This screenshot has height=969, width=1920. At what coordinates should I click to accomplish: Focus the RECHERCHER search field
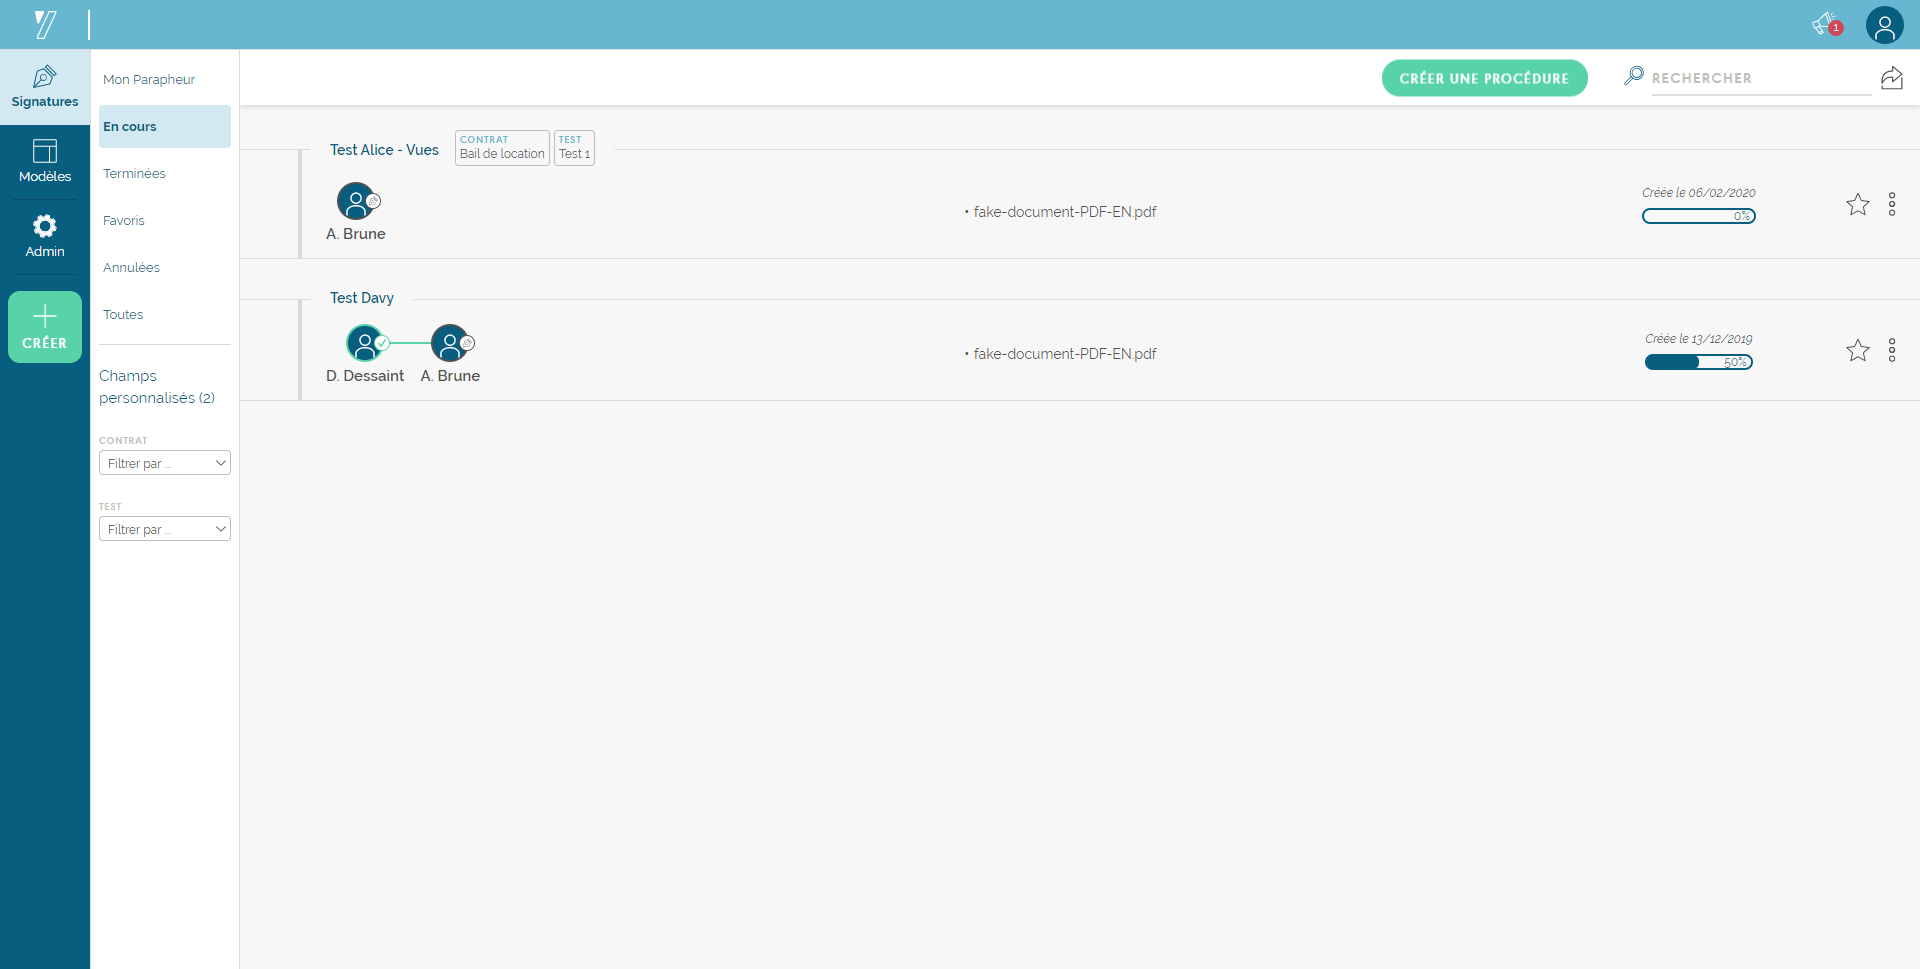[x=1760, y=78]
